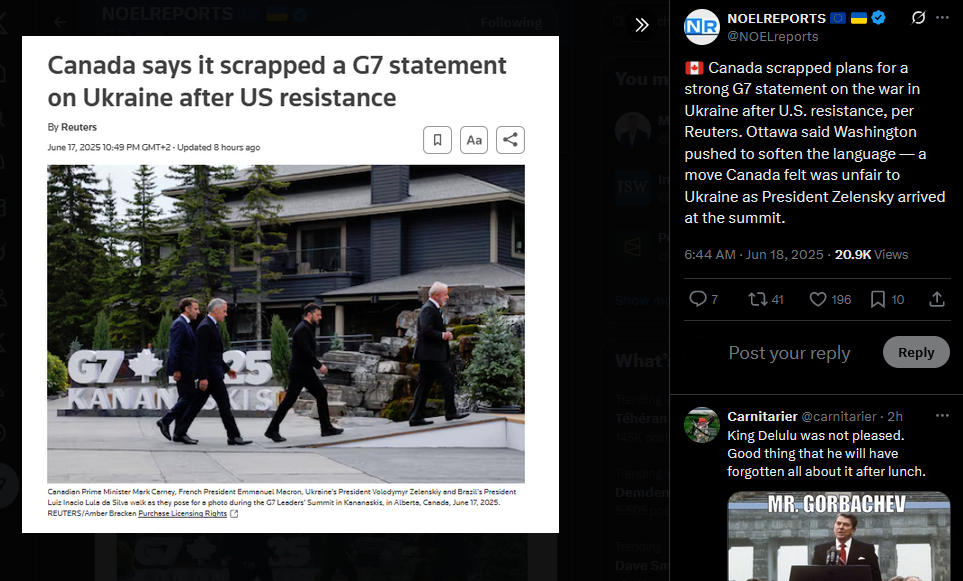Open the three-dot more menu on NOELREPORTS post

(x=942, y=18)
